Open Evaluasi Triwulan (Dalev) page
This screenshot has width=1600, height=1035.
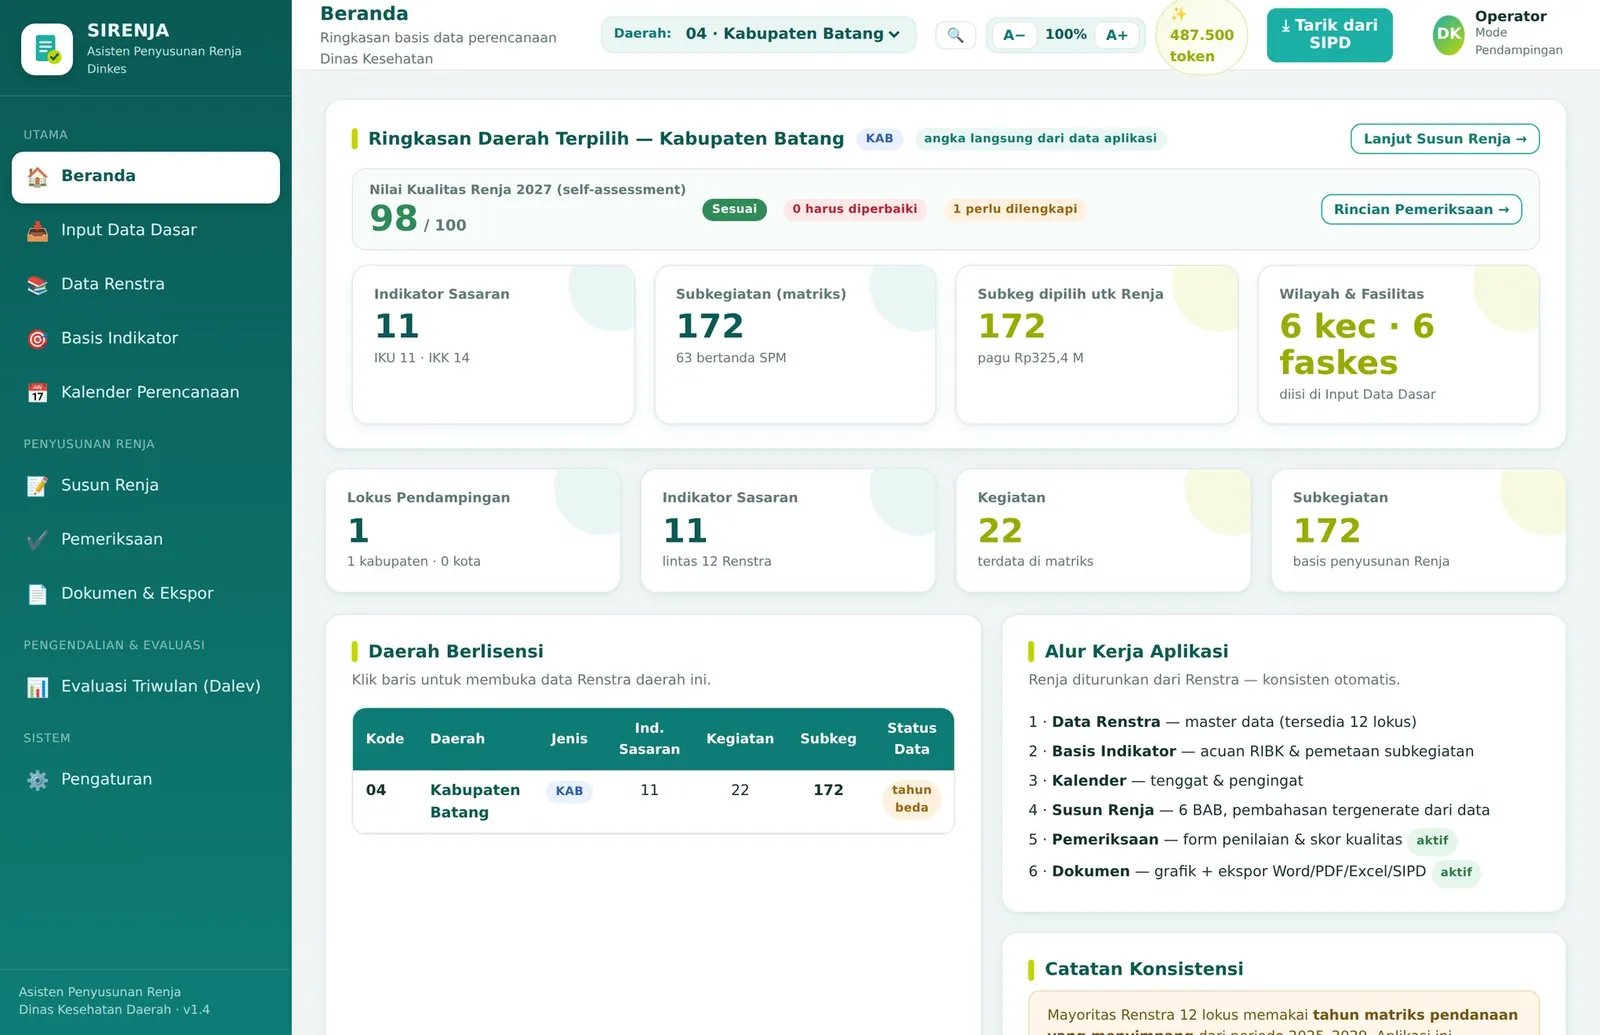146,686
